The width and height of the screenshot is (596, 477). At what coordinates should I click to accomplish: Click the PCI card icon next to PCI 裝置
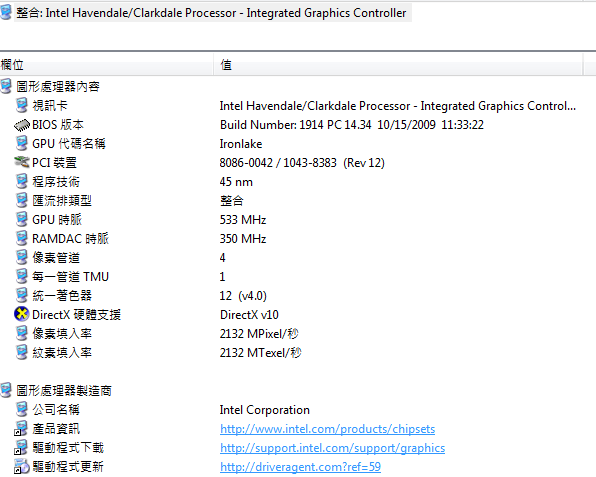tap(22, 162)
